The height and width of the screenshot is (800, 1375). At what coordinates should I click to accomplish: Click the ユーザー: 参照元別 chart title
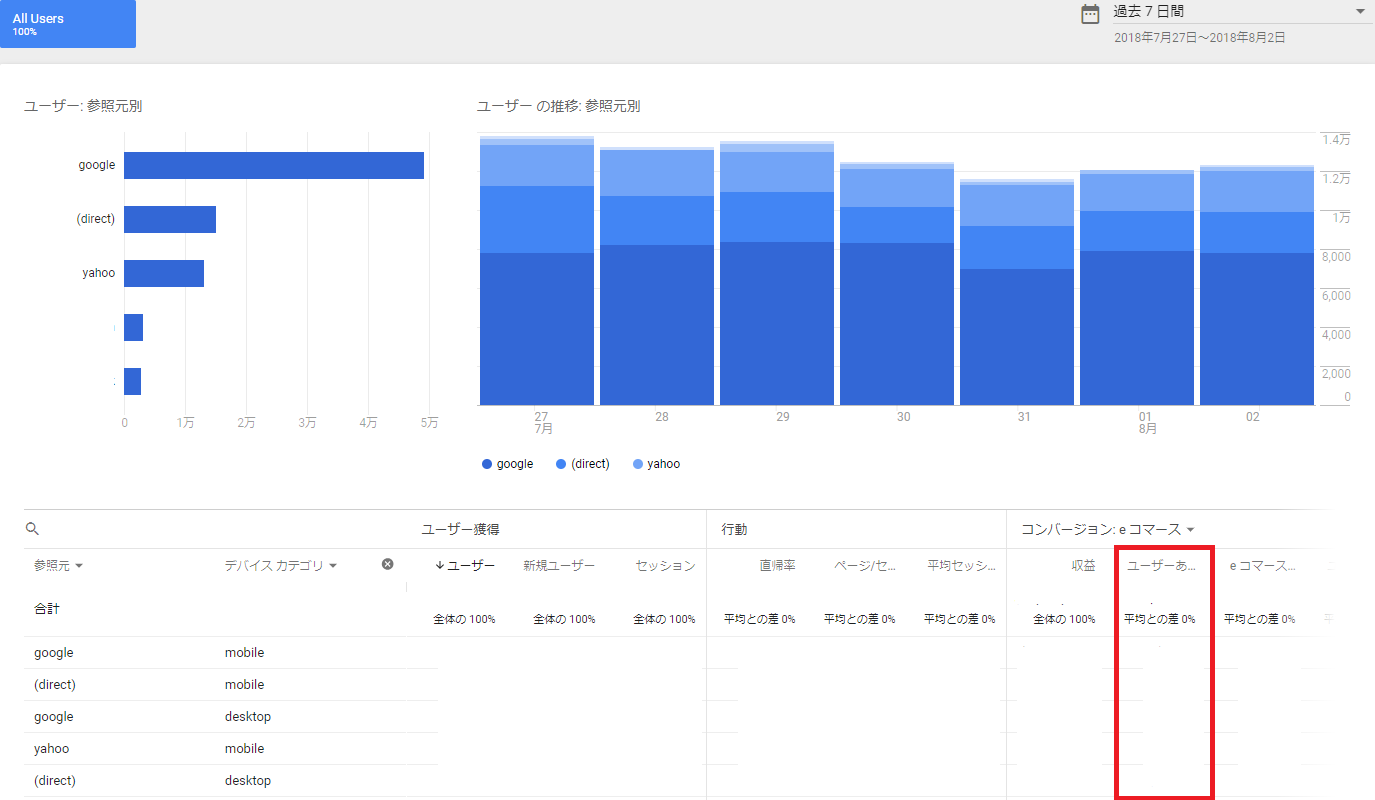[83, 106]
